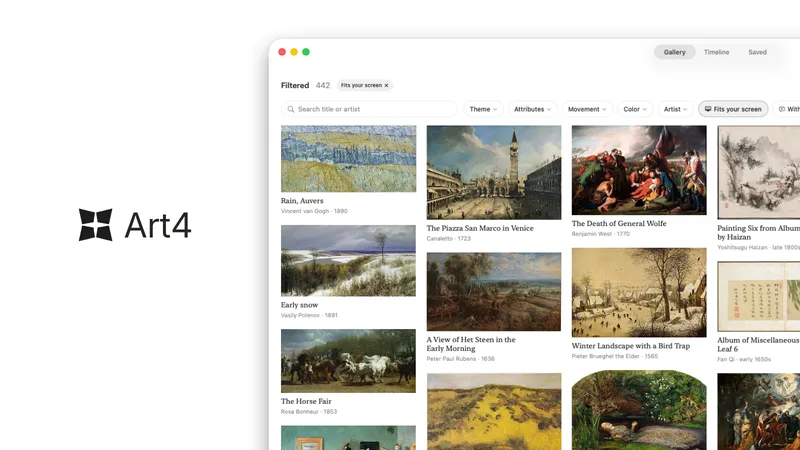
Task: Open 'The Death of General Wolfe' thumbnail
Action: tap(639, 170)
